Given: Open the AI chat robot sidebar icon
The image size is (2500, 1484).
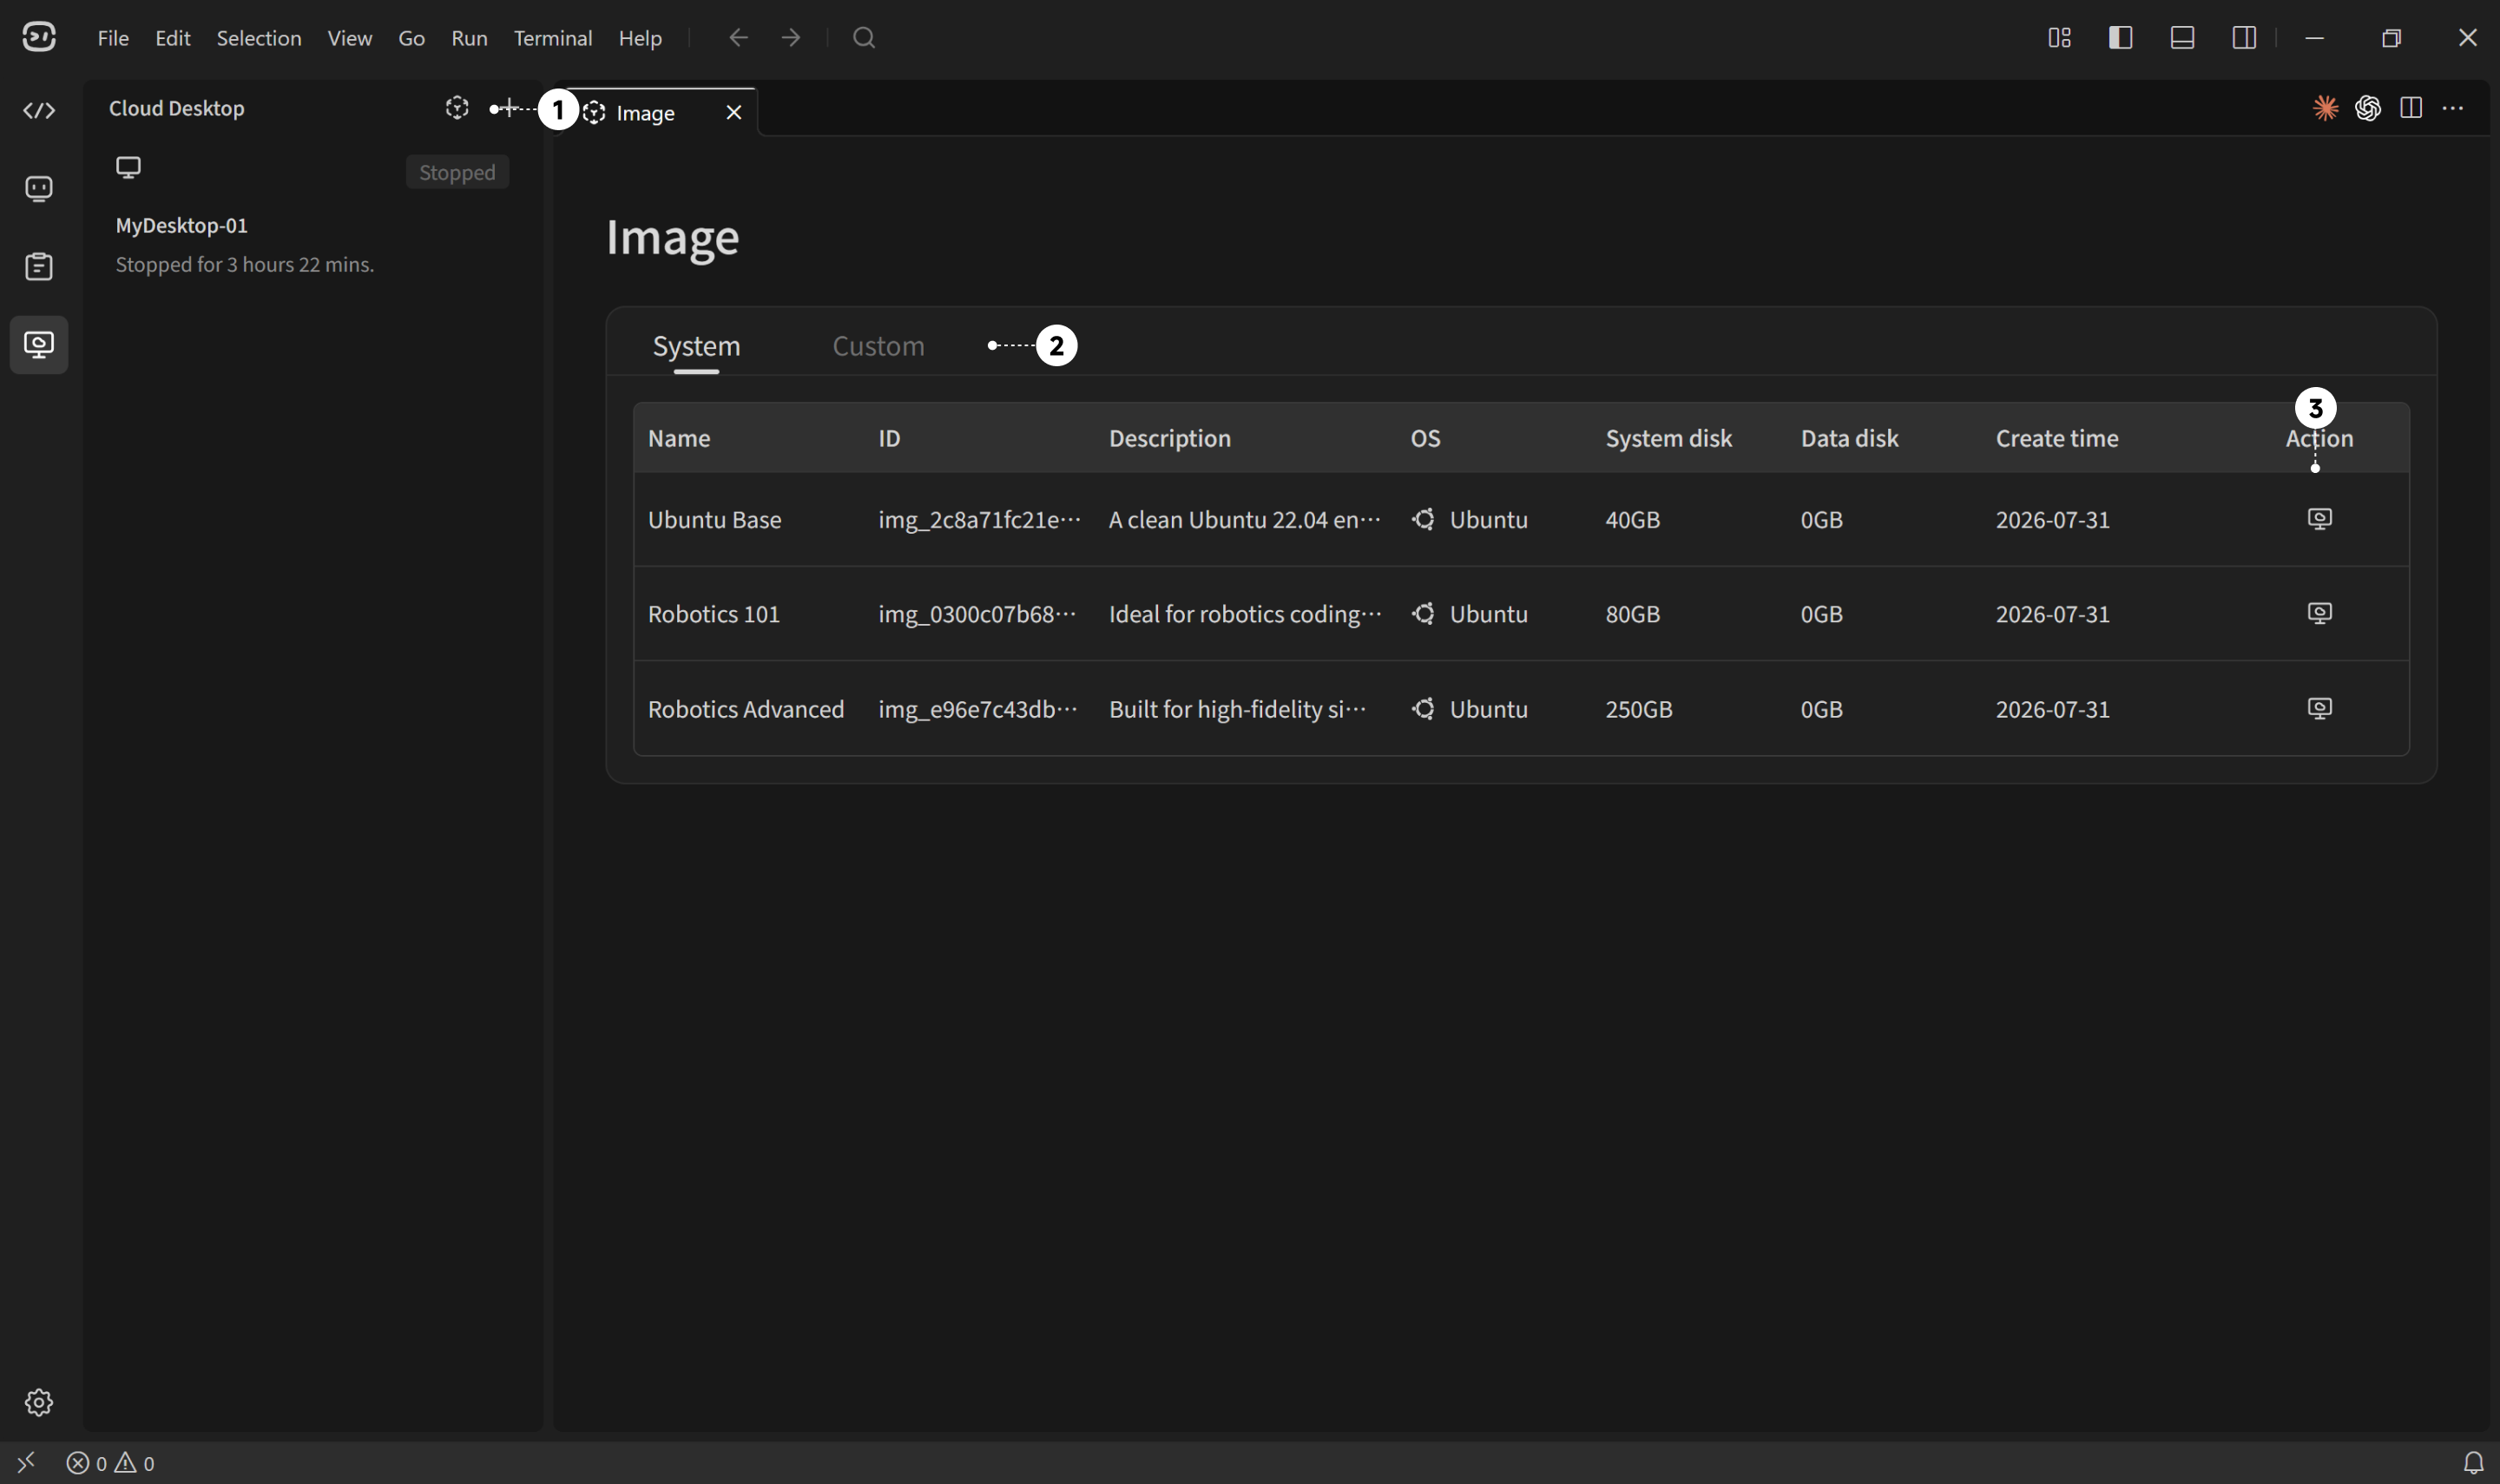Looking at the screenshot, I should pos(39,189).
